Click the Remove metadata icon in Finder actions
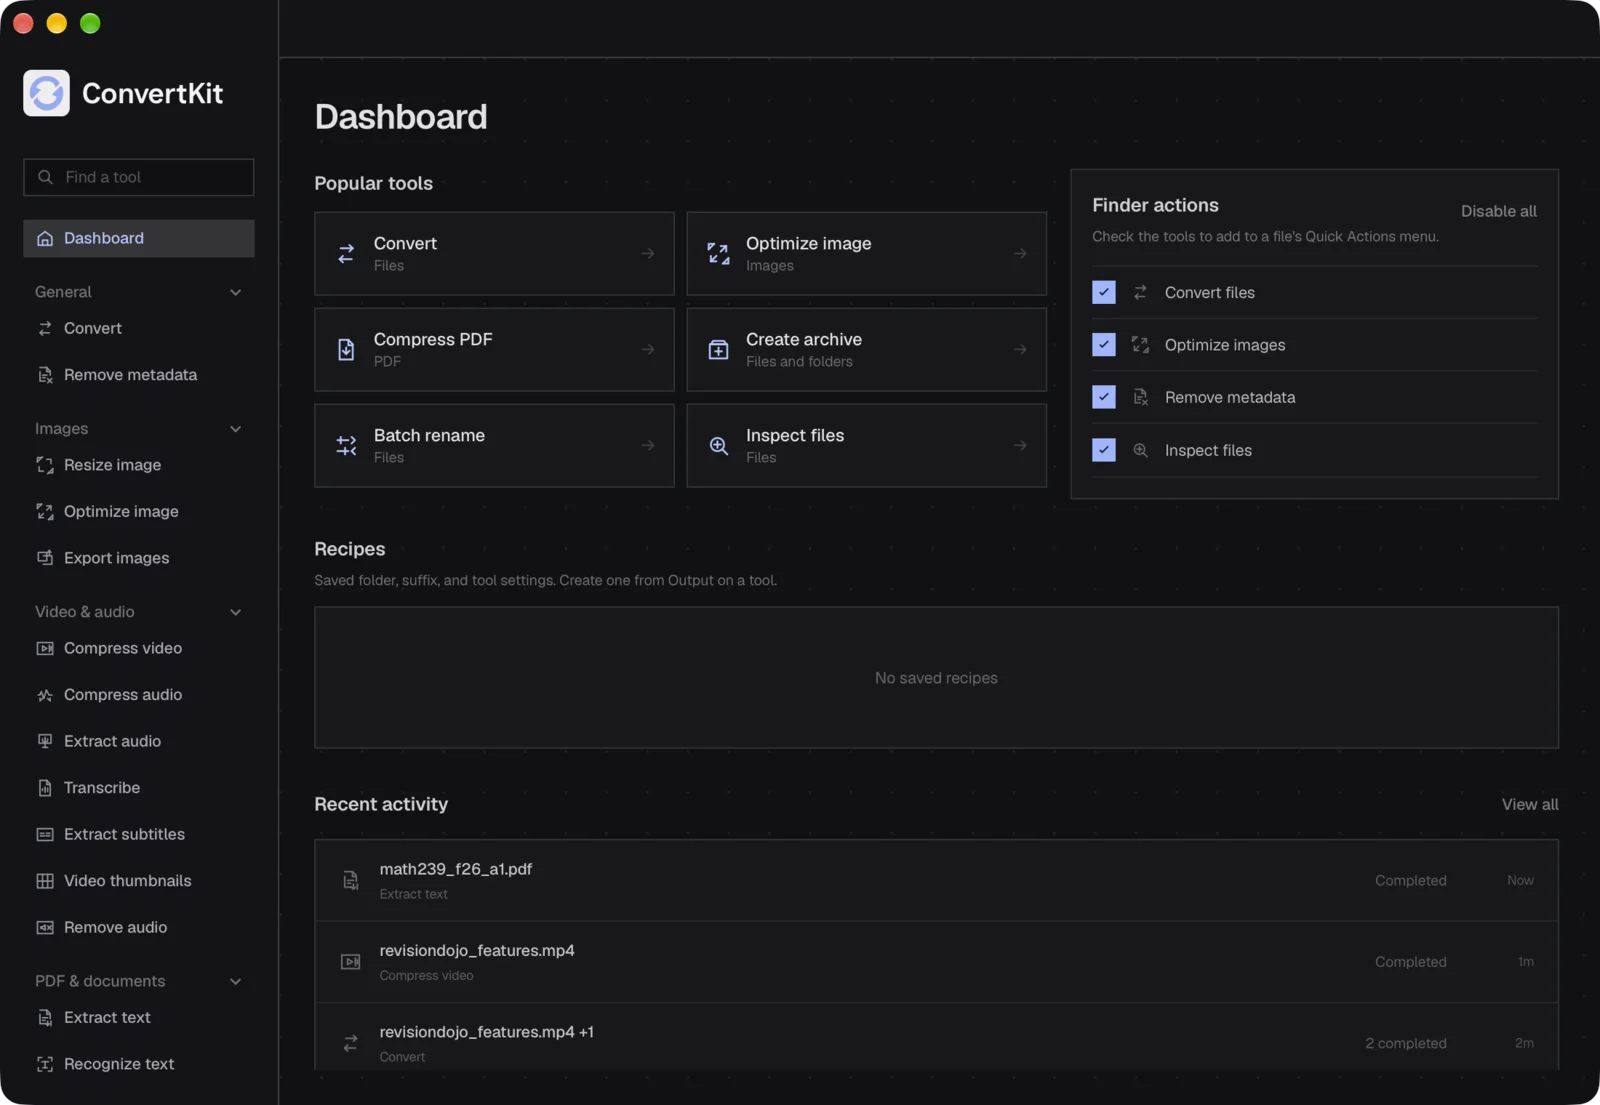The height and width of the screenshot is (1105, 1600). [1140, 397]
